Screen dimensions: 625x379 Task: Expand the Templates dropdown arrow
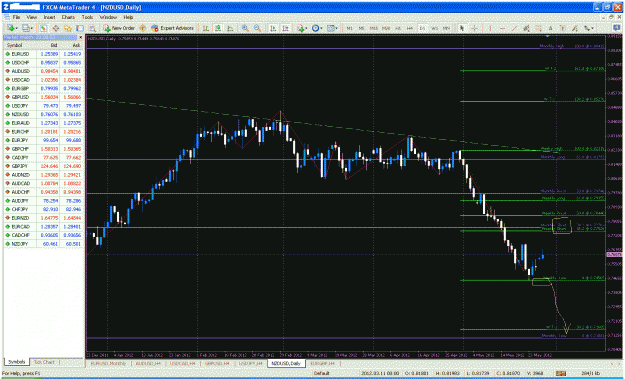(337, 28)
